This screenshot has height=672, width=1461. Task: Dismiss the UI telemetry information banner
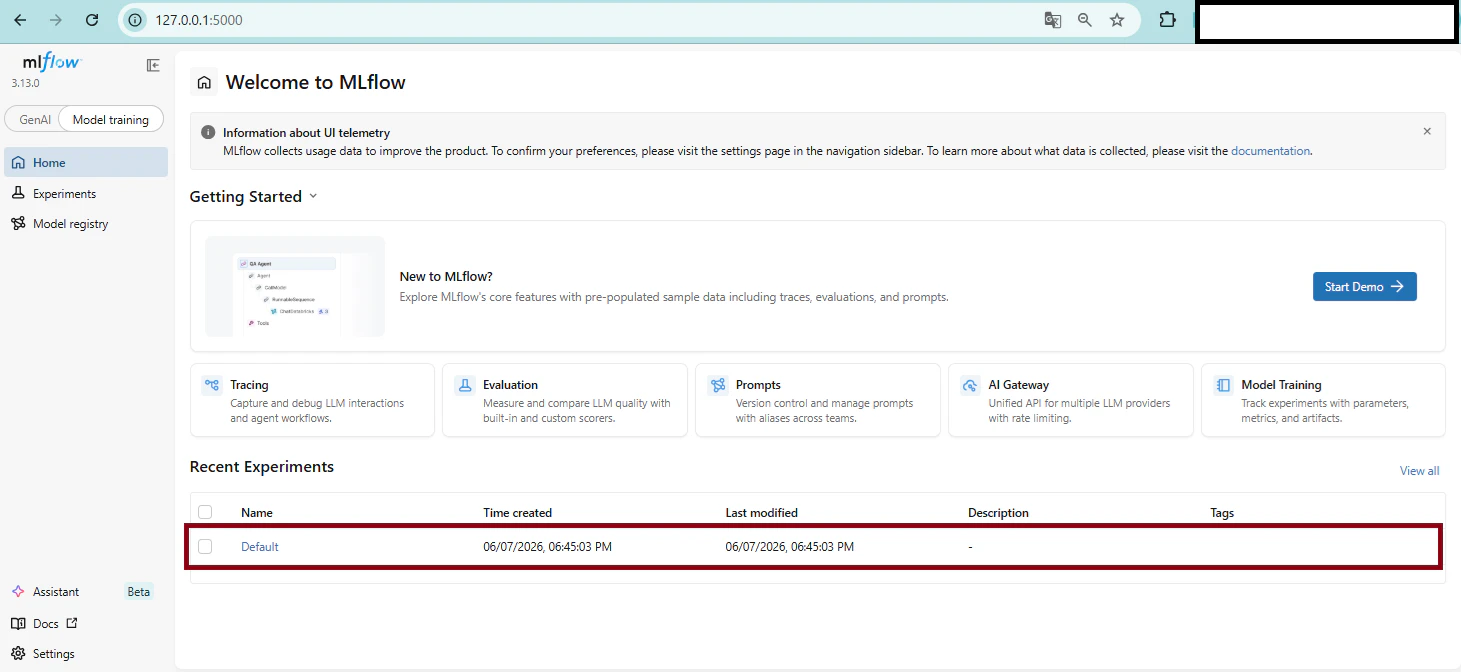pyautogui.click(x=1427, y=131)
